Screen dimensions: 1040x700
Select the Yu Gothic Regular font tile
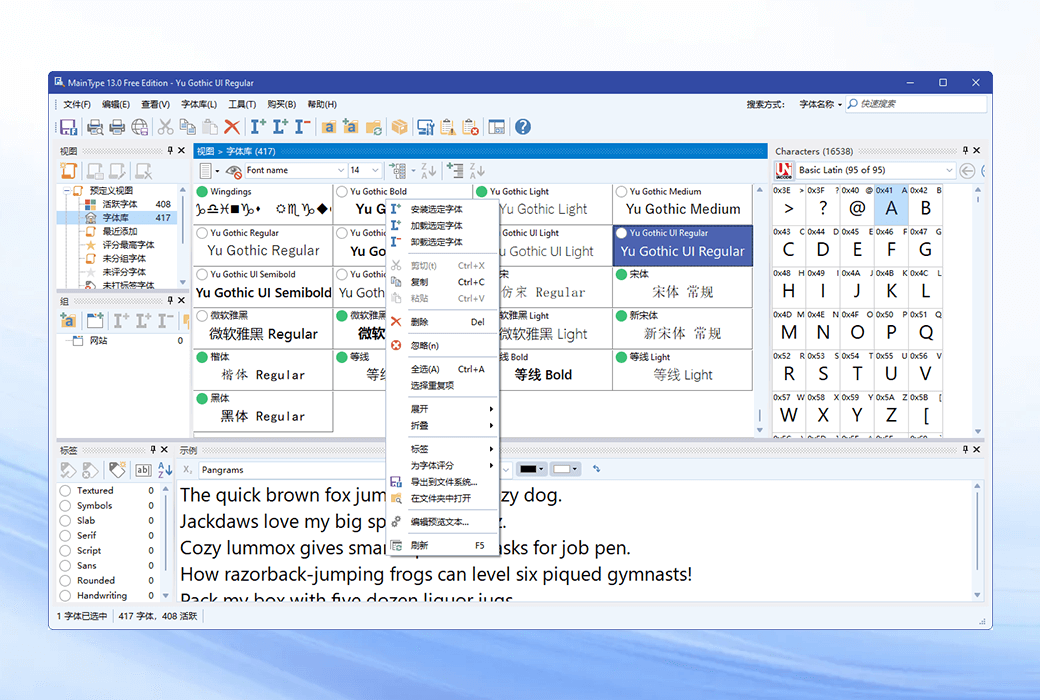[x=263, y=245]
